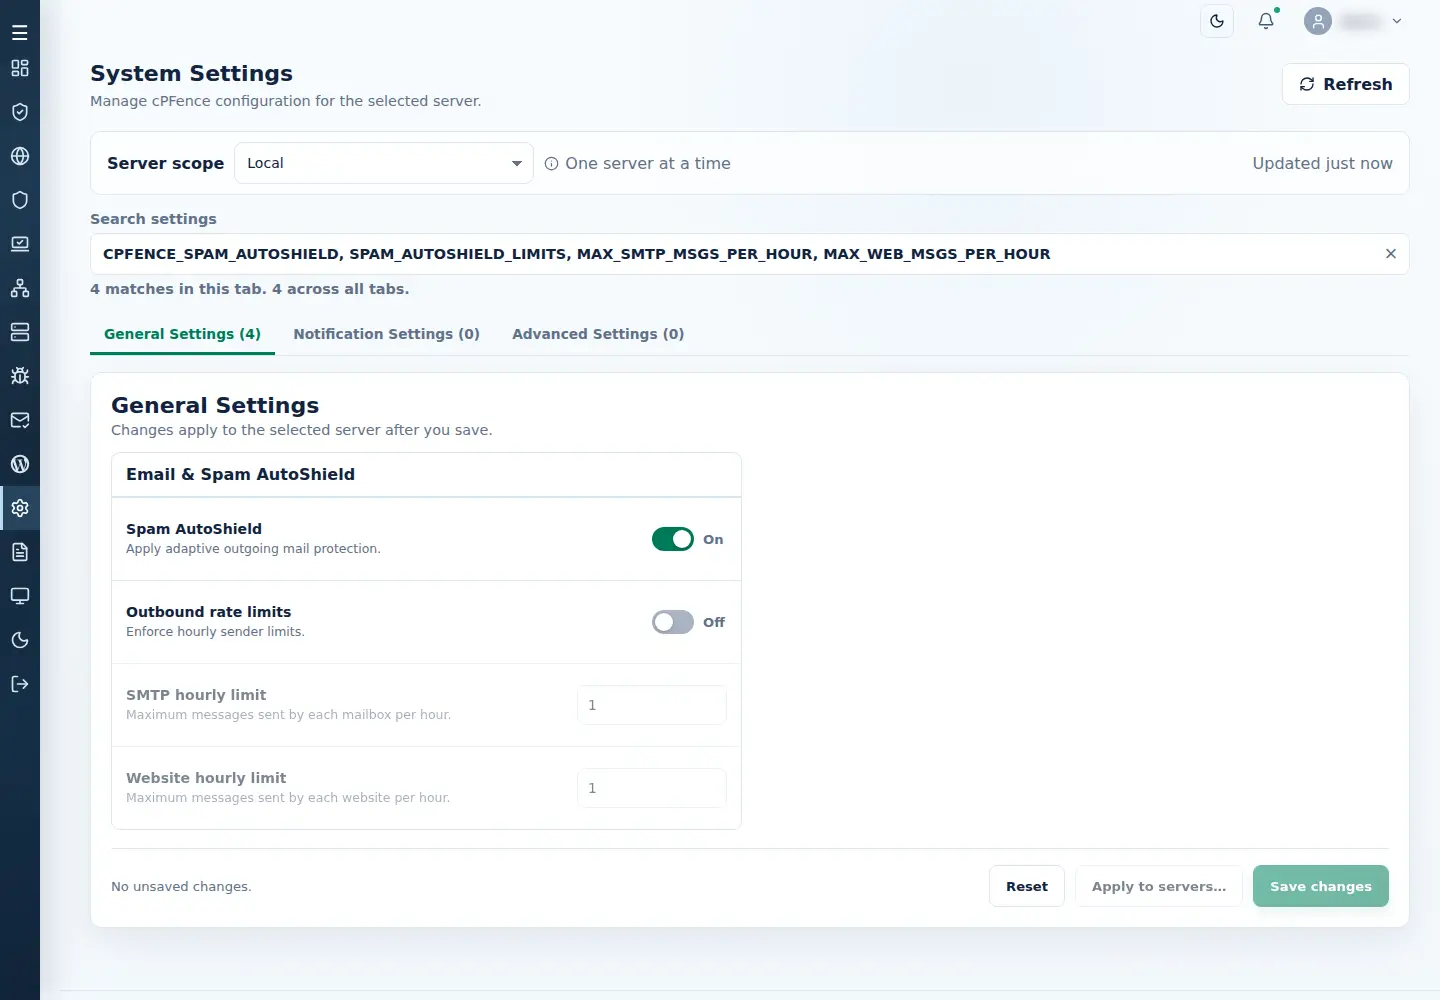Click the logout arrow sidebar icon
This screenshot has height=1000, width=1440.
click(20, 684)
